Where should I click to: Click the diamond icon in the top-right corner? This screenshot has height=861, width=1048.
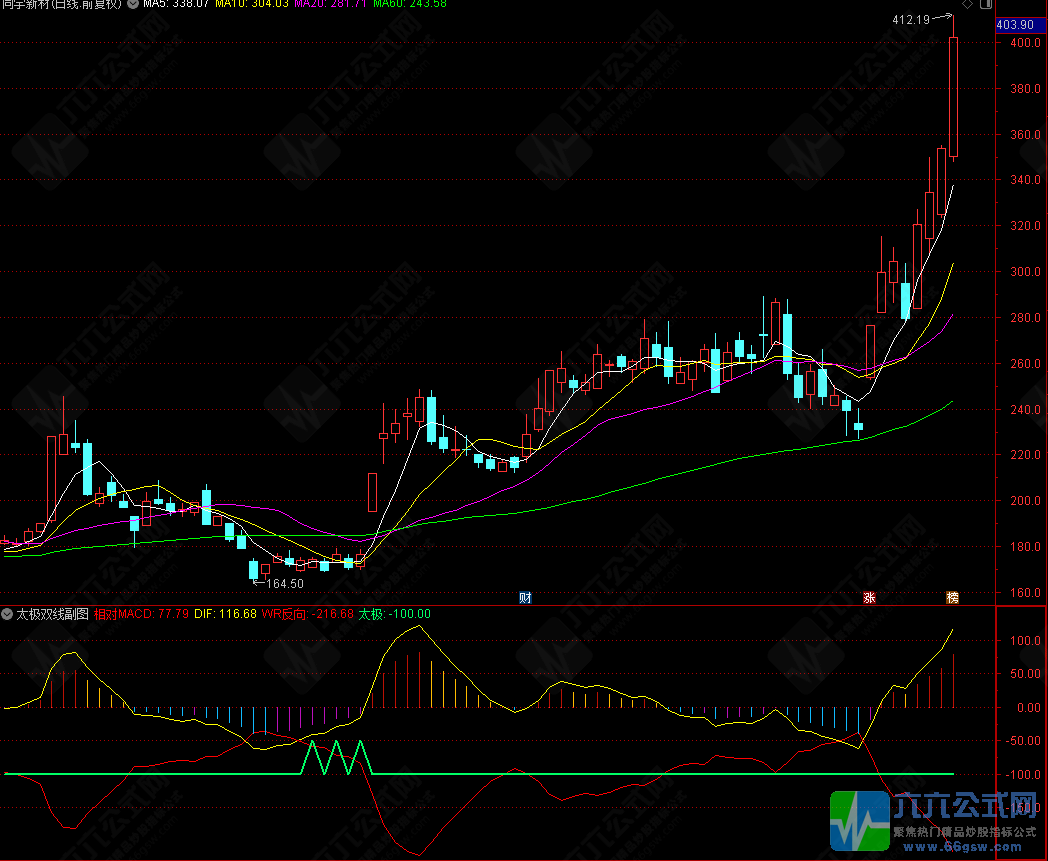967,4
